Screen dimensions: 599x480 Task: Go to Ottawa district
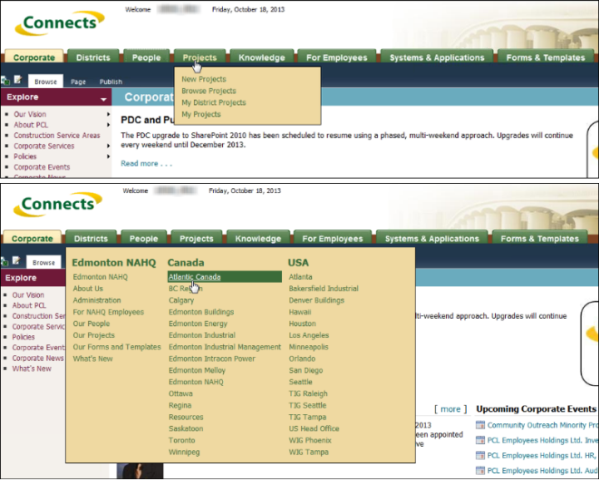tap(181, 394)
